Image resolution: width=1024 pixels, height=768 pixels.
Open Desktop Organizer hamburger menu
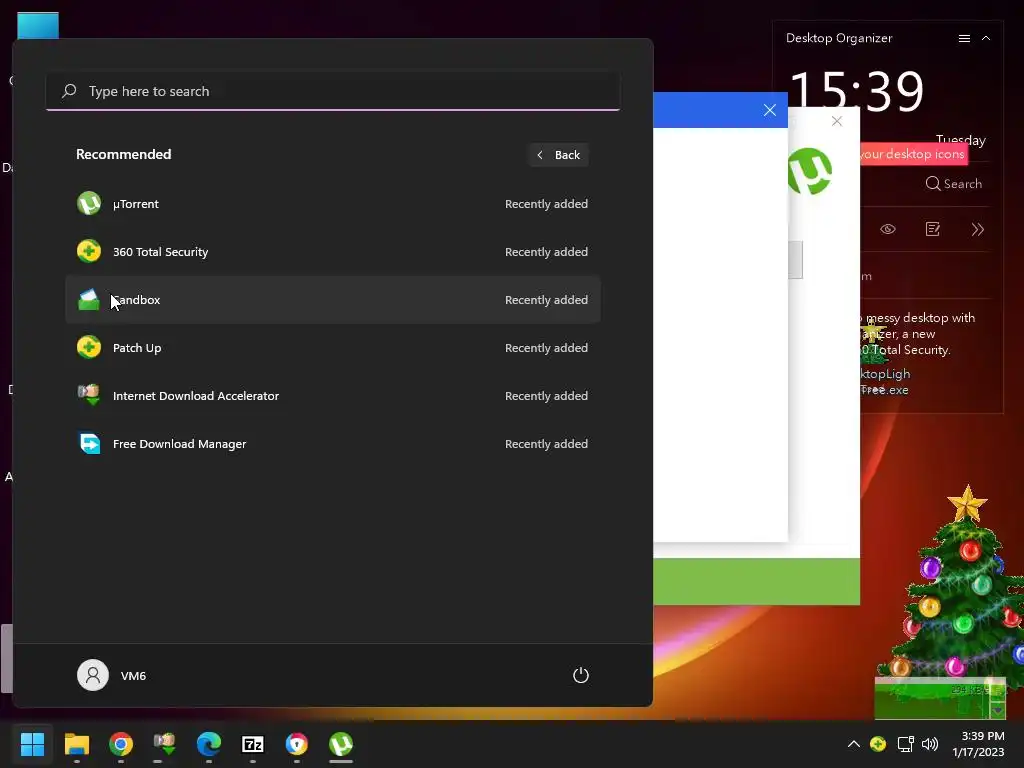pyautogui.click(x=964, y=39)
